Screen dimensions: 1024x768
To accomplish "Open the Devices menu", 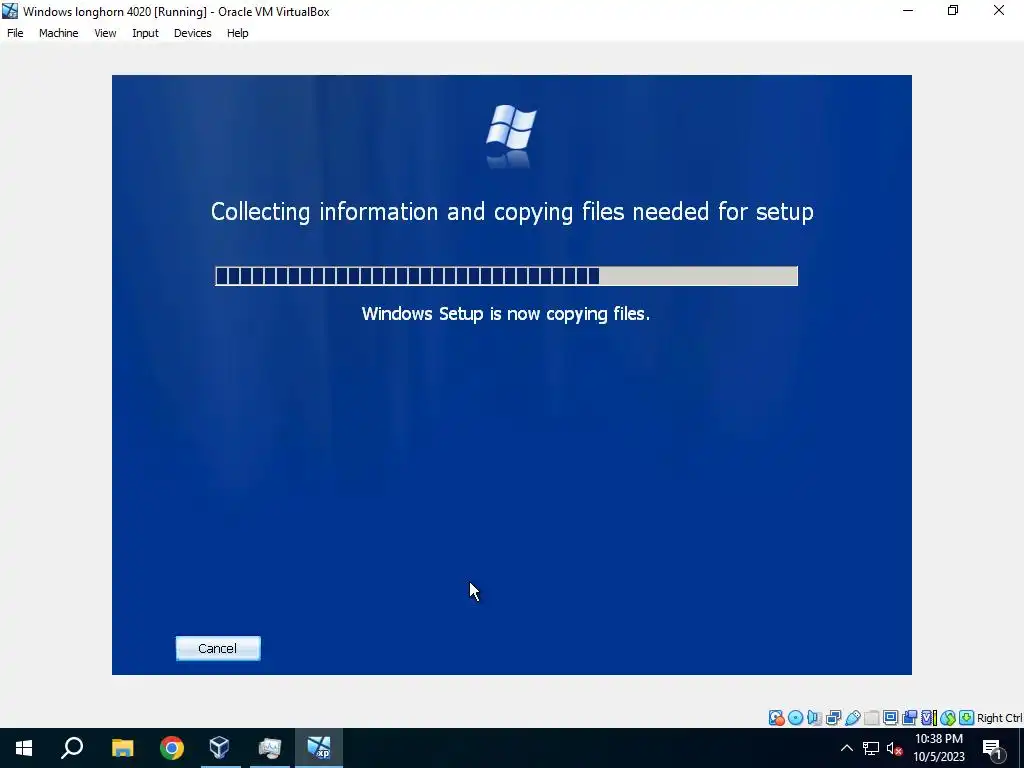I will (193, 33).
